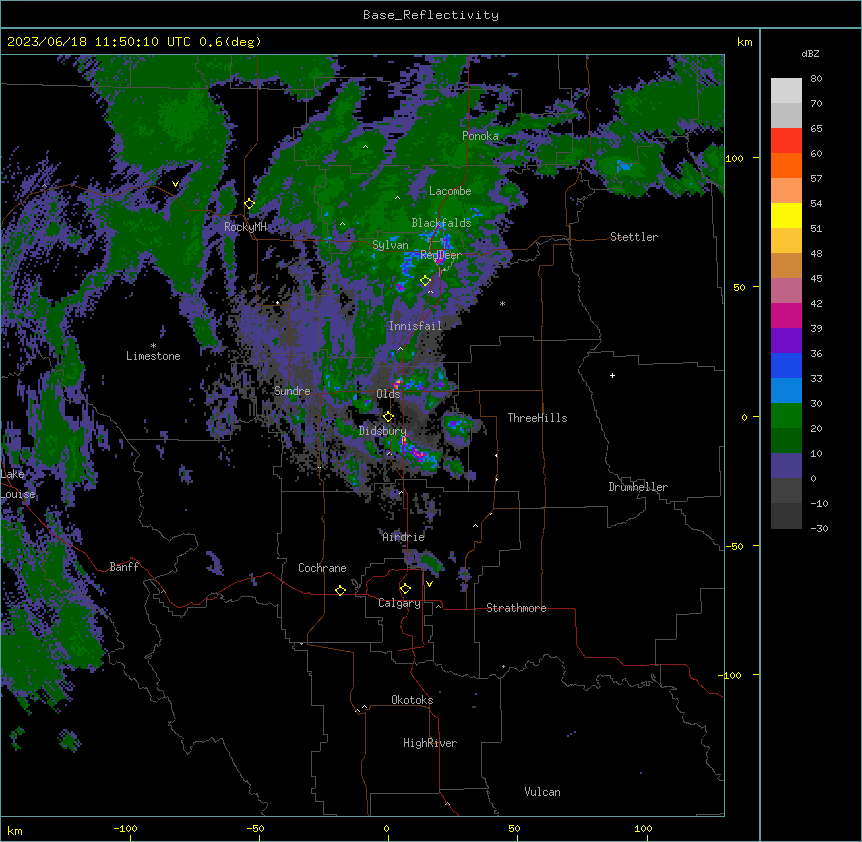The image size is (862, 842).
Task: Select the yellow 51-54 dBZ legend swatch
Action: (x=786, y=215)
